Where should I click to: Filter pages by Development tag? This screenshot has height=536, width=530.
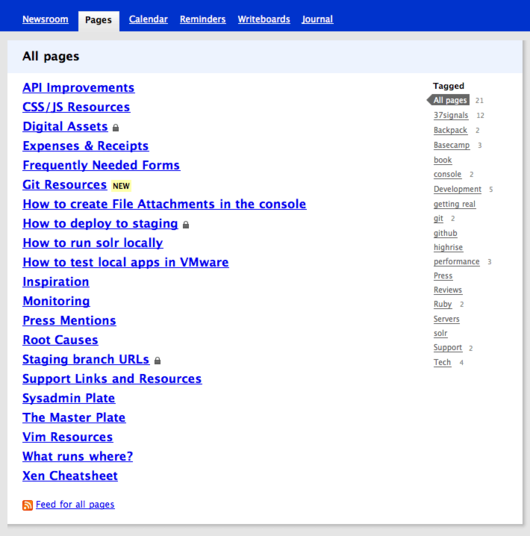click(x=457, y=189)
